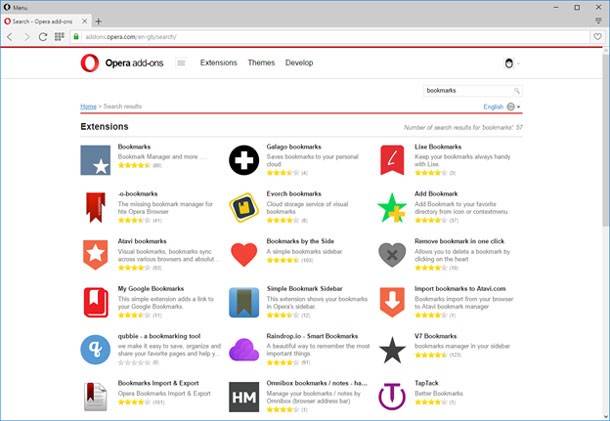Screen dimensions: 610x421
Task: Open the qubble blue circle icon
Action: pos(95,349)
